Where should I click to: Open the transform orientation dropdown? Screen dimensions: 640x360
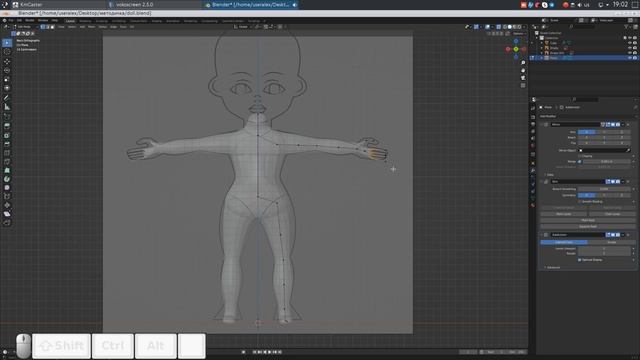coord(242,27)
